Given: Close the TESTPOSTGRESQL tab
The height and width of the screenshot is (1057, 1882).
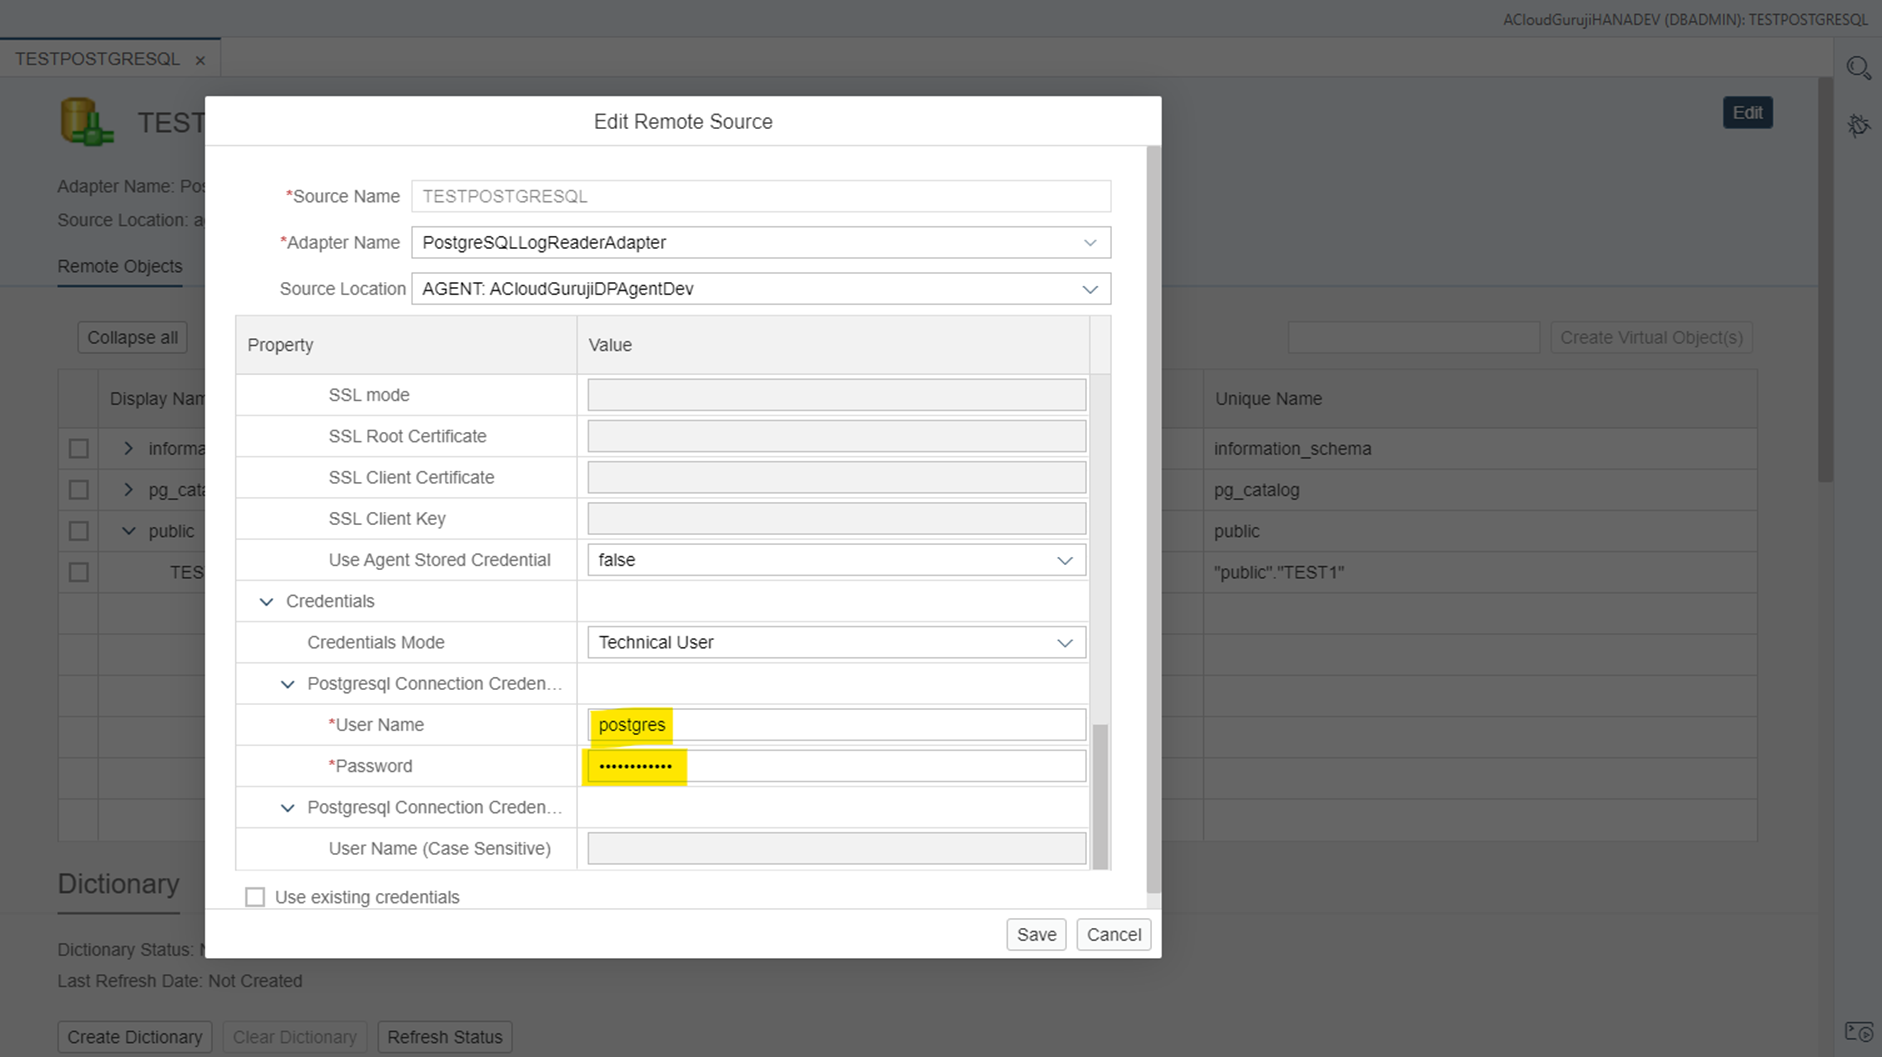Looking at the screenshot, I should point(200,60).
